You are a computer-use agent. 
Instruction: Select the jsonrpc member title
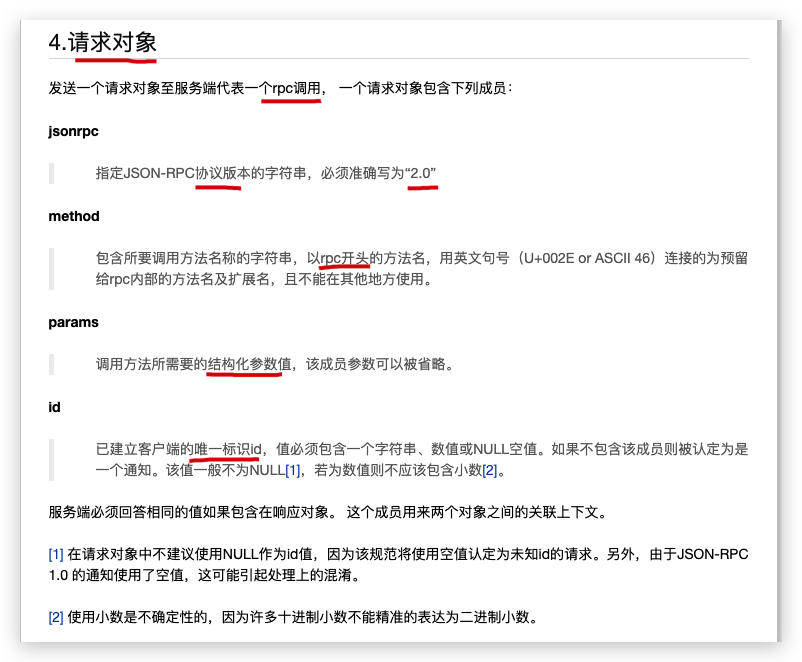(73, 131)
